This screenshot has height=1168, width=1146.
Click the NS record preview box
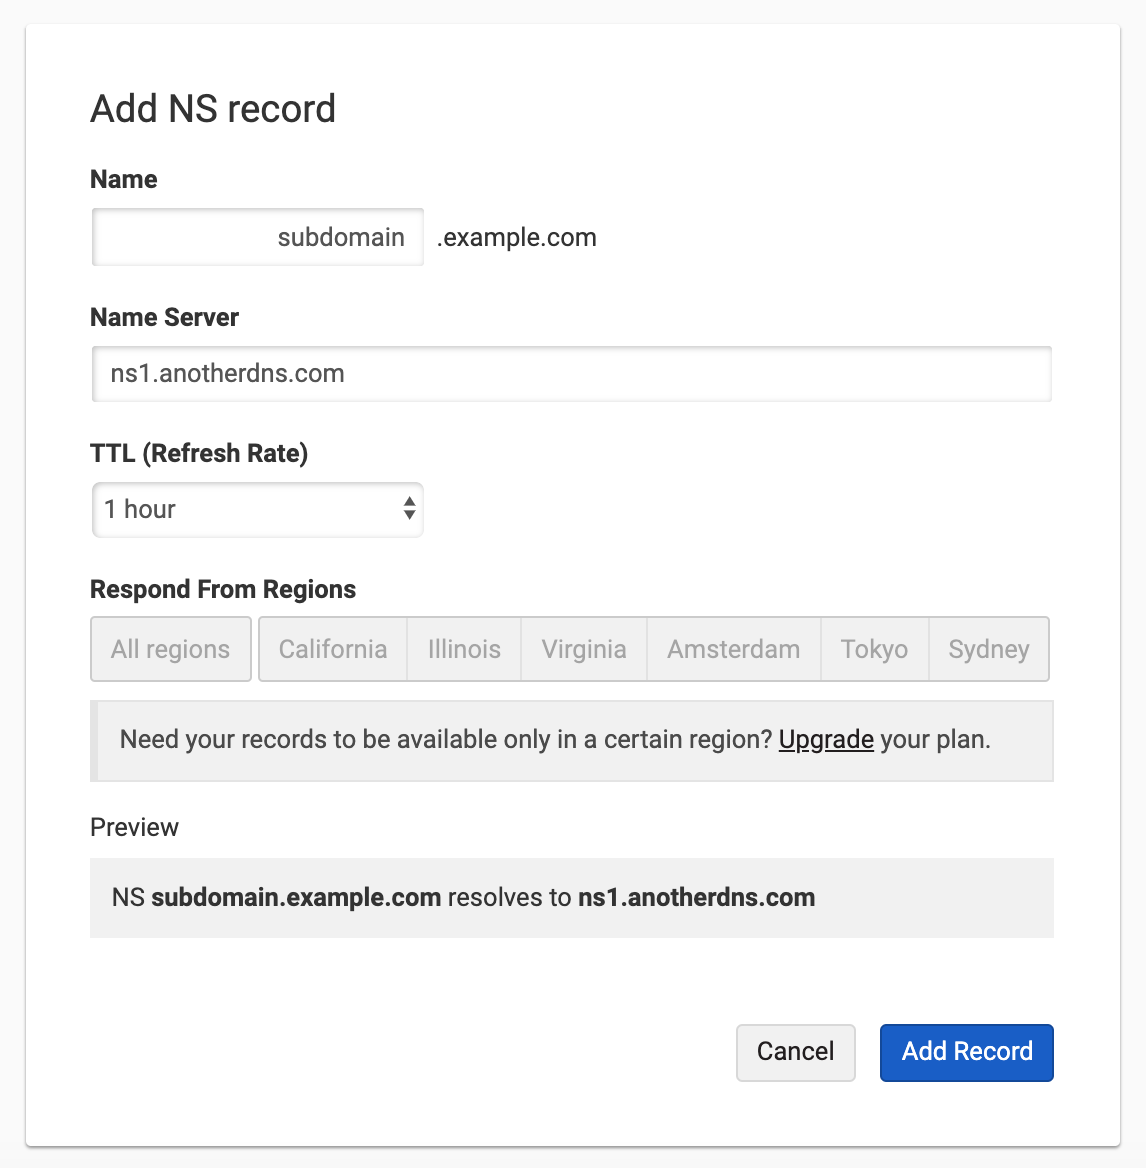point(571,897)
